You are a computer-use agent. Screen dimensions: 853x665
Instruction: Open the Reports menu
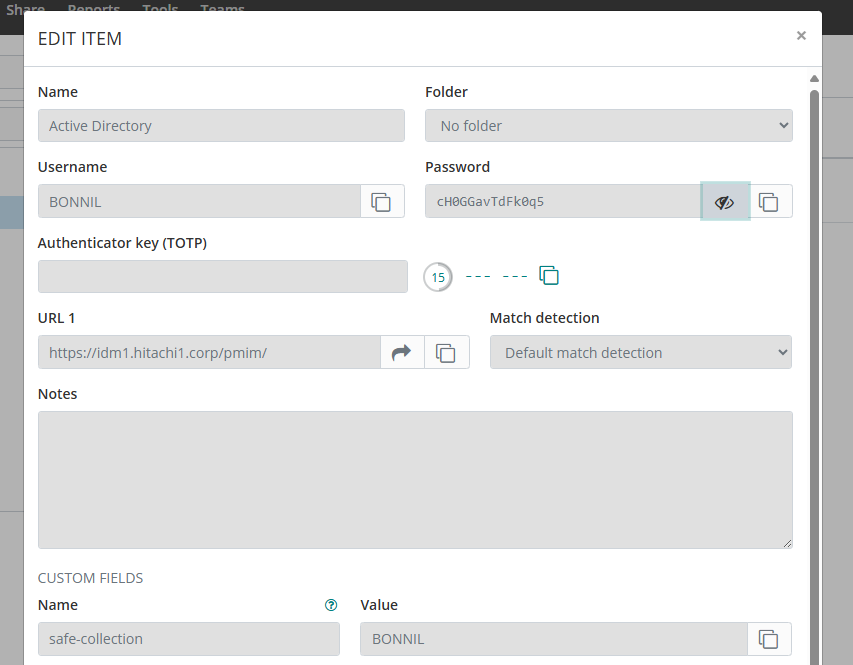tap(94, 9)
